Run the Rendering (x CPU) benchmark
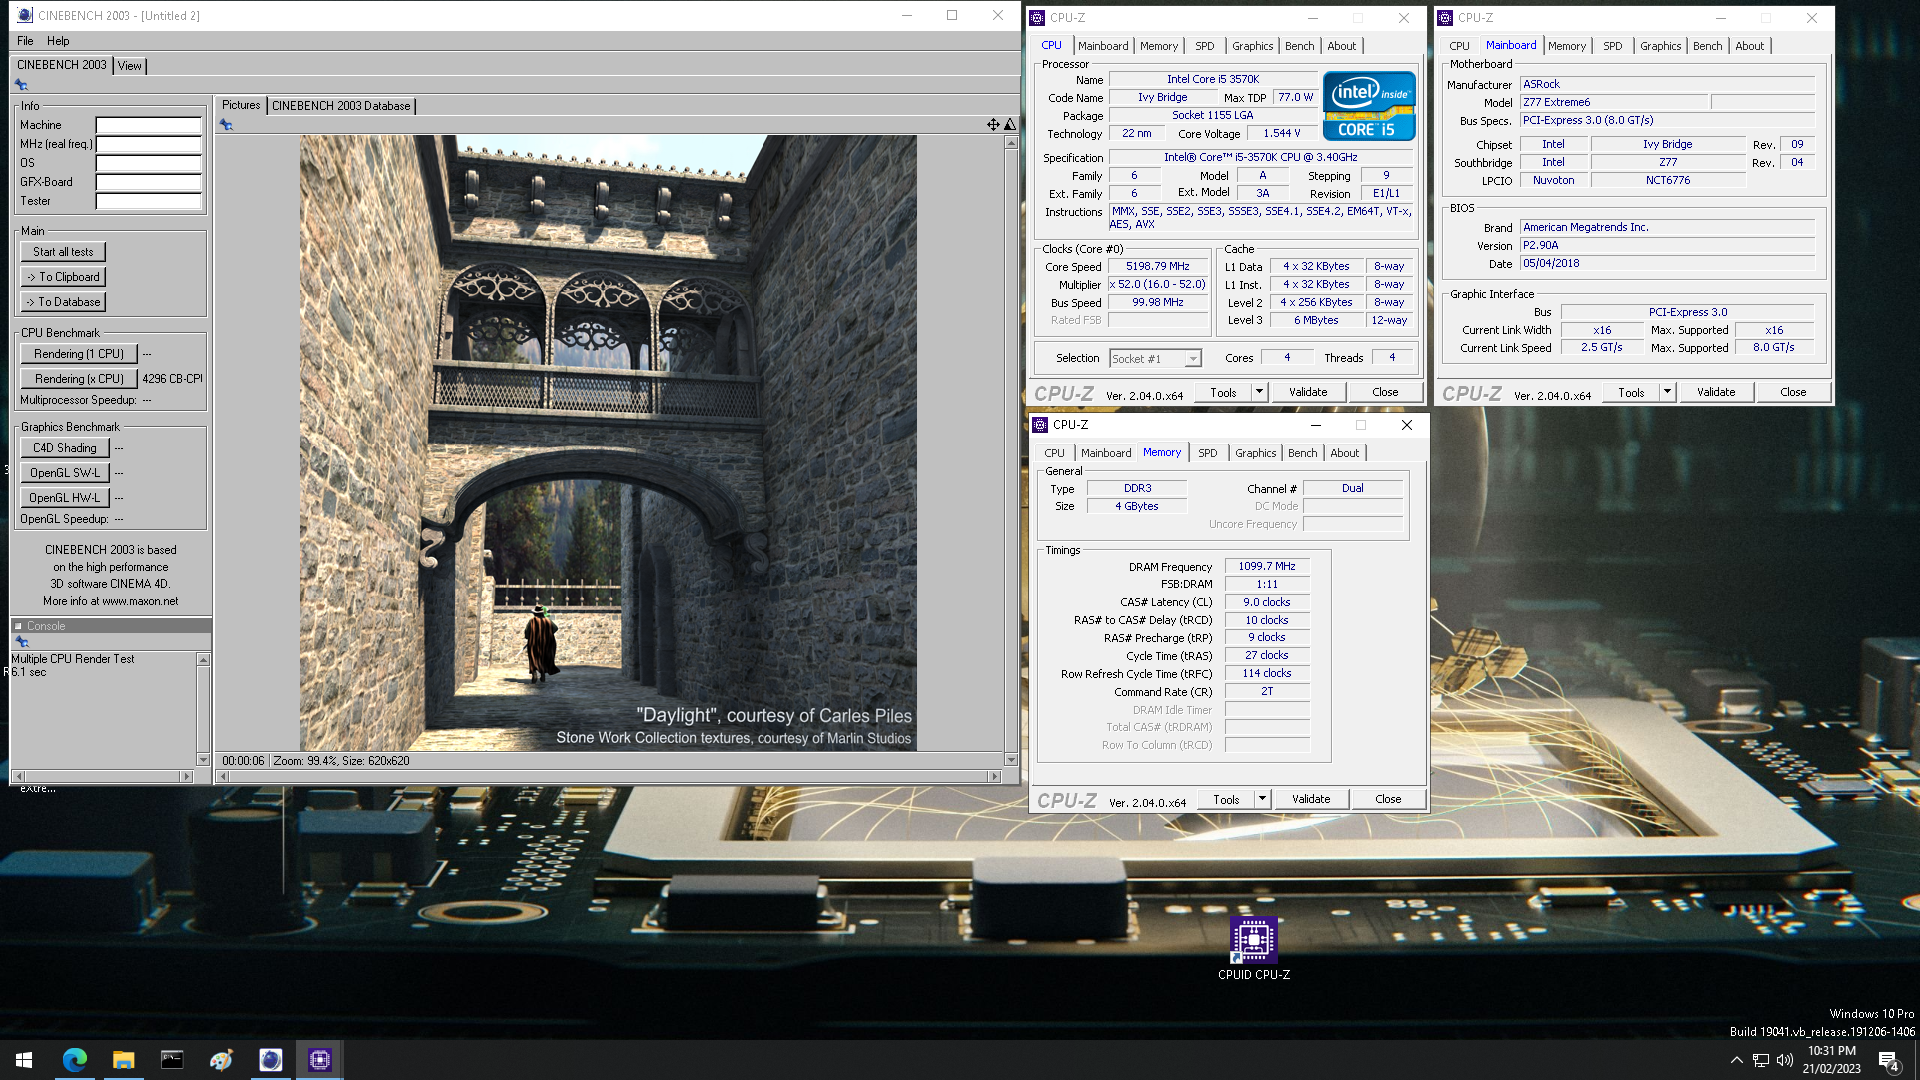Viewport: 1920px width, 1080px height. [79, 379]
